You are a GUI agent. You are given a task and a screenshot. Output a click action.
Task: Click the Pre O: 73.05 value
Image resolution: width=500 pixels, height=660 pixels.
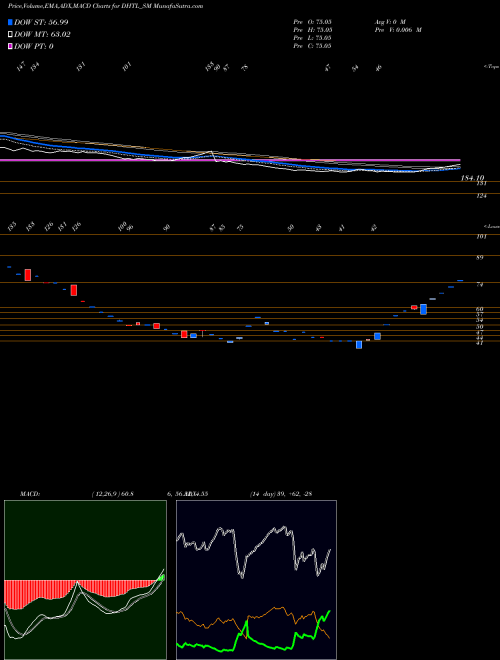[313, 21]
